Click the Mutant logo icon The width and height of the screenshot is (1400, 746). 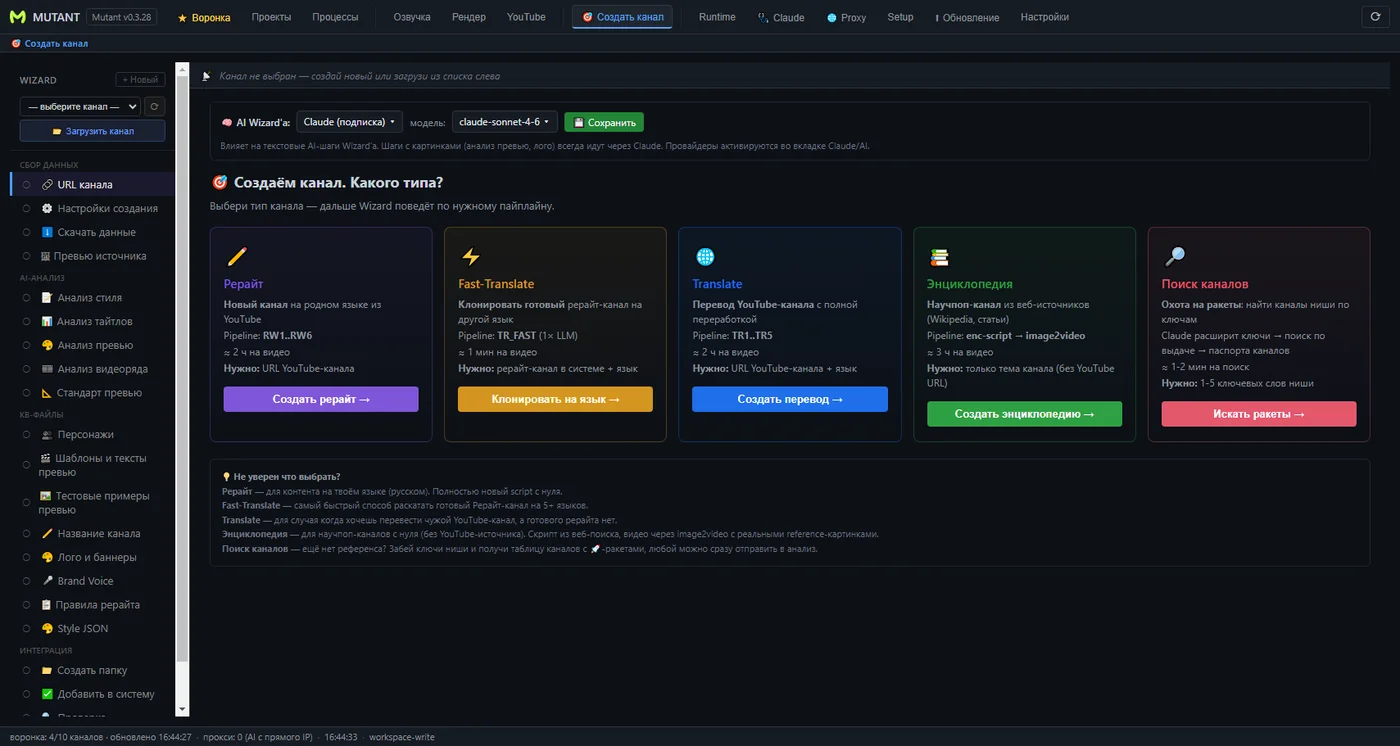[18, 17]
